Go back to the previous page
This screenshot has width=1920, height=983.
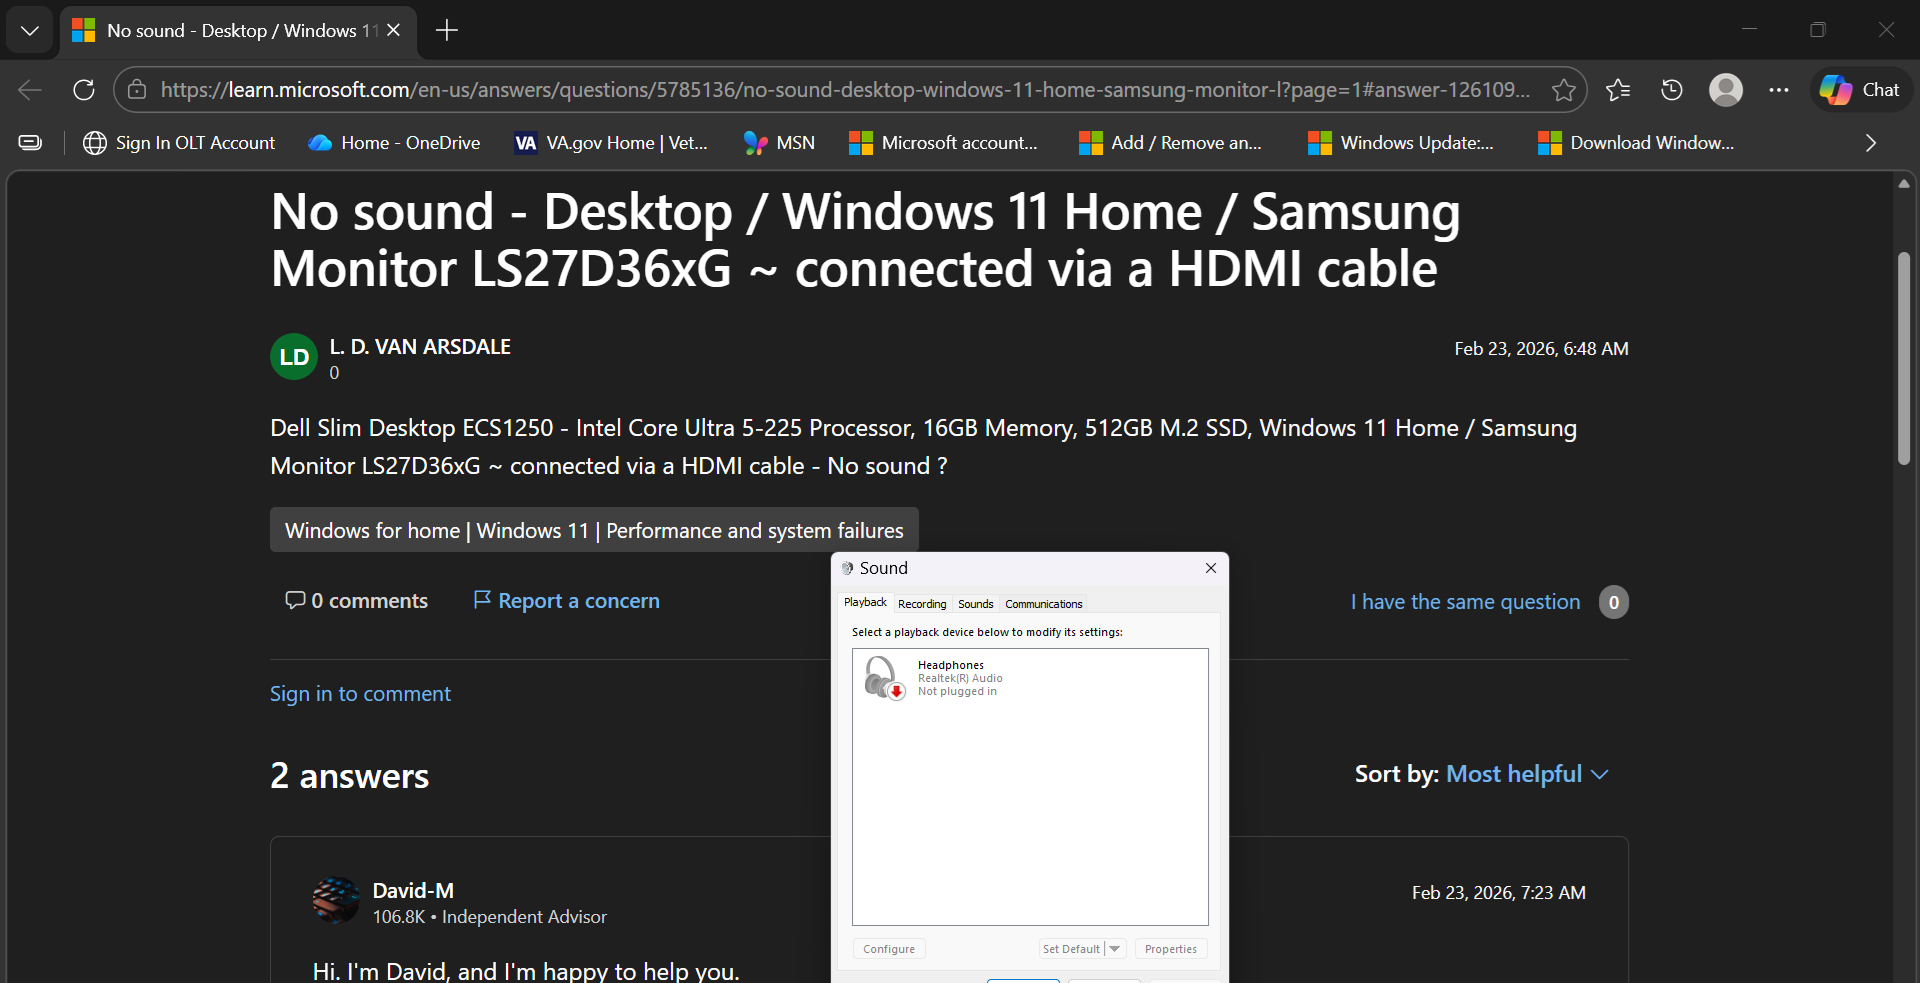[x=30, y=90]
